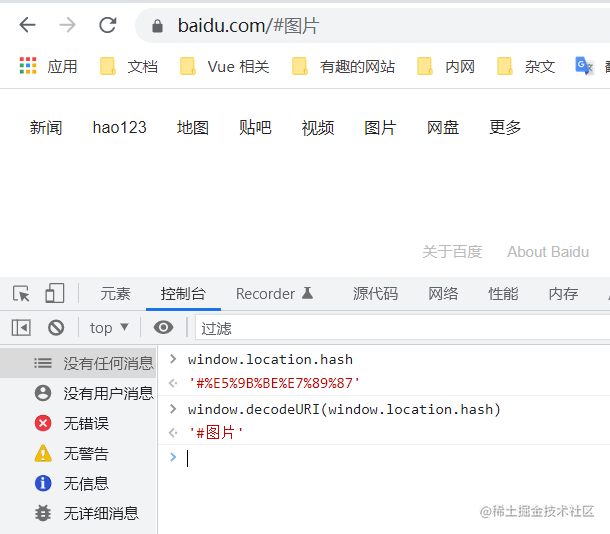Focus the 过滤 filter input field
Screen dimensions: 610x534
(x=402, y=328)
